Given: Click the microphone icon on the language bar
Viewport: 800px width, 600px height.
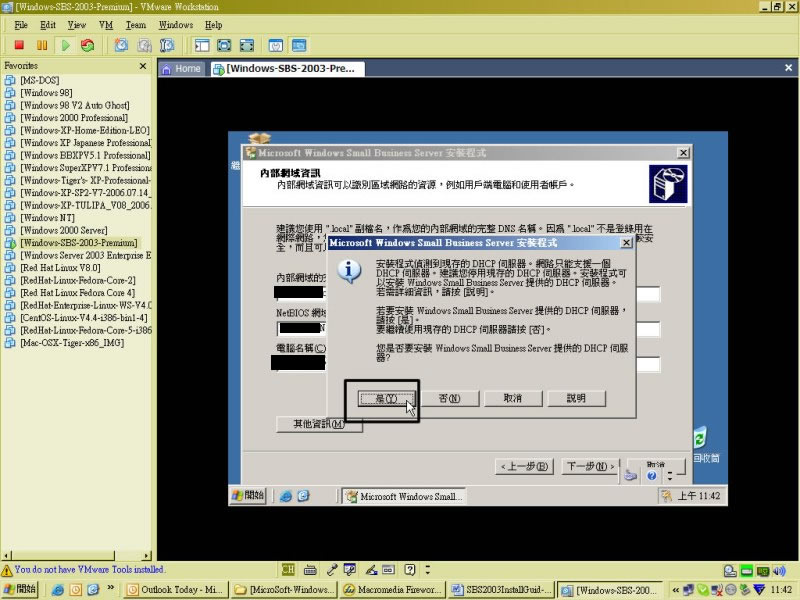Looking at the screenshot, I should 332,569.
